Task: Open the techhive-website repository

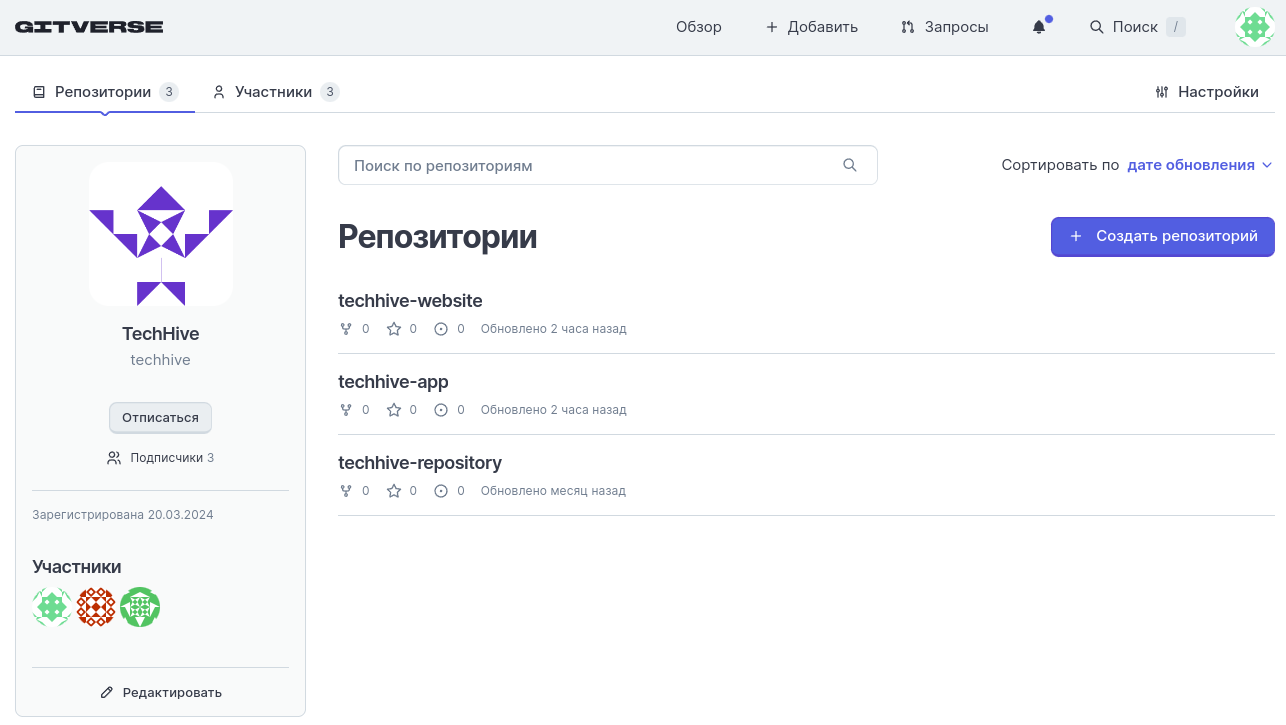Action: click(x=410, y=300)
